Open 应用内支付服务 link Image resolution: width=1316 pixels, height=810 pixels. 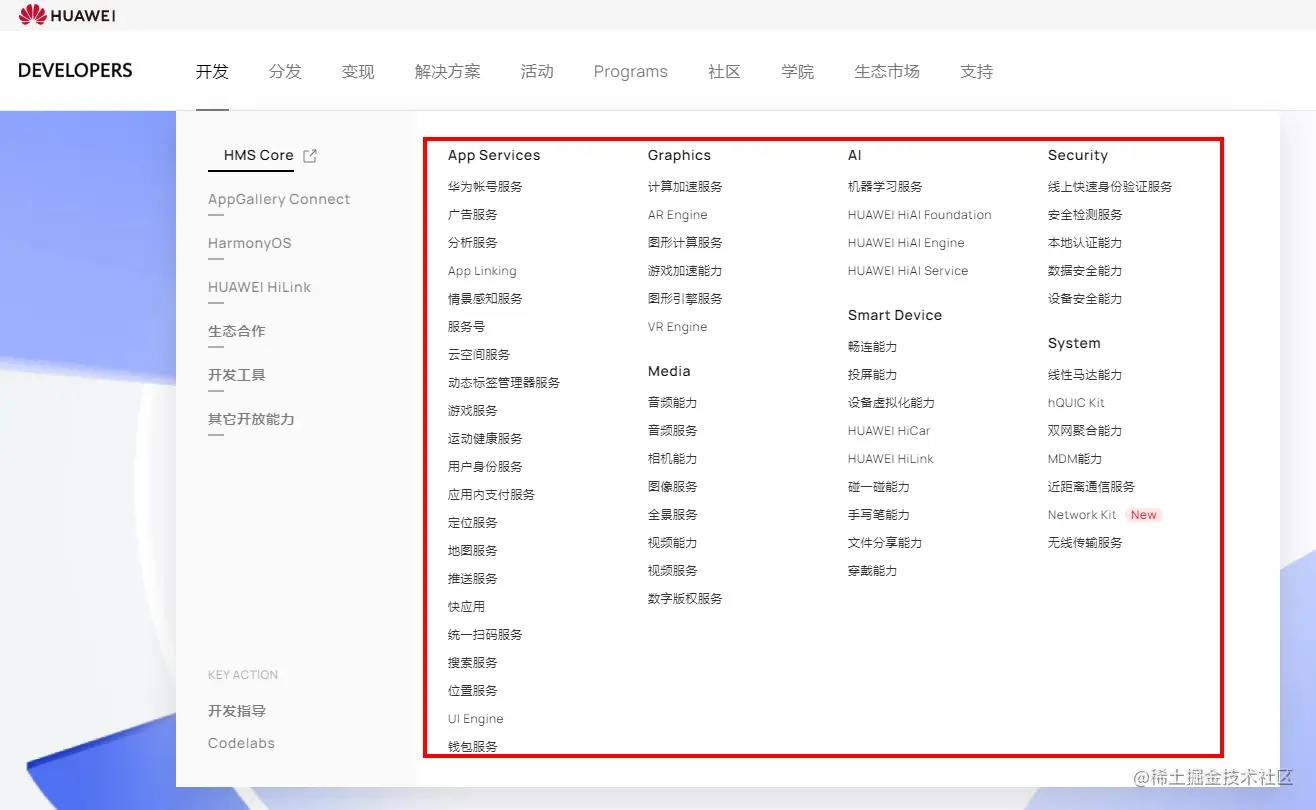point(491,495)
